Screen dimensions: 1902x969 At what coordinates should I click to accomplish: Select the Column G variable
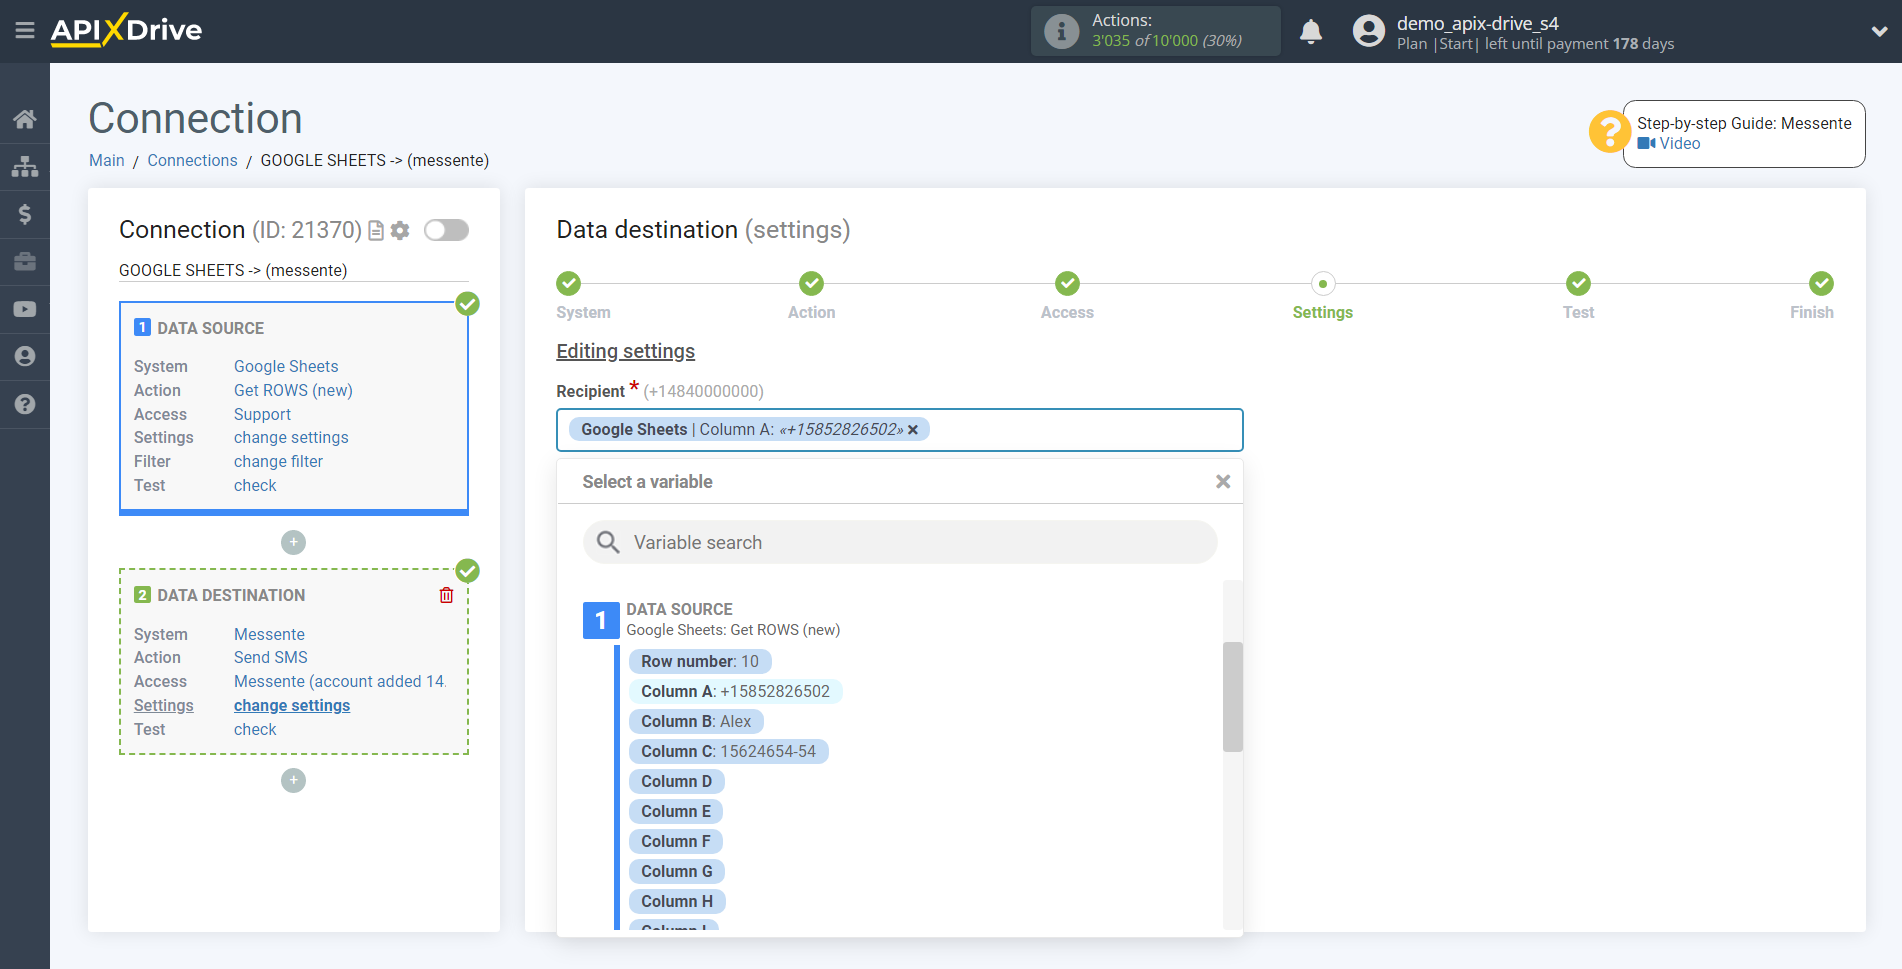pos(677,871)
